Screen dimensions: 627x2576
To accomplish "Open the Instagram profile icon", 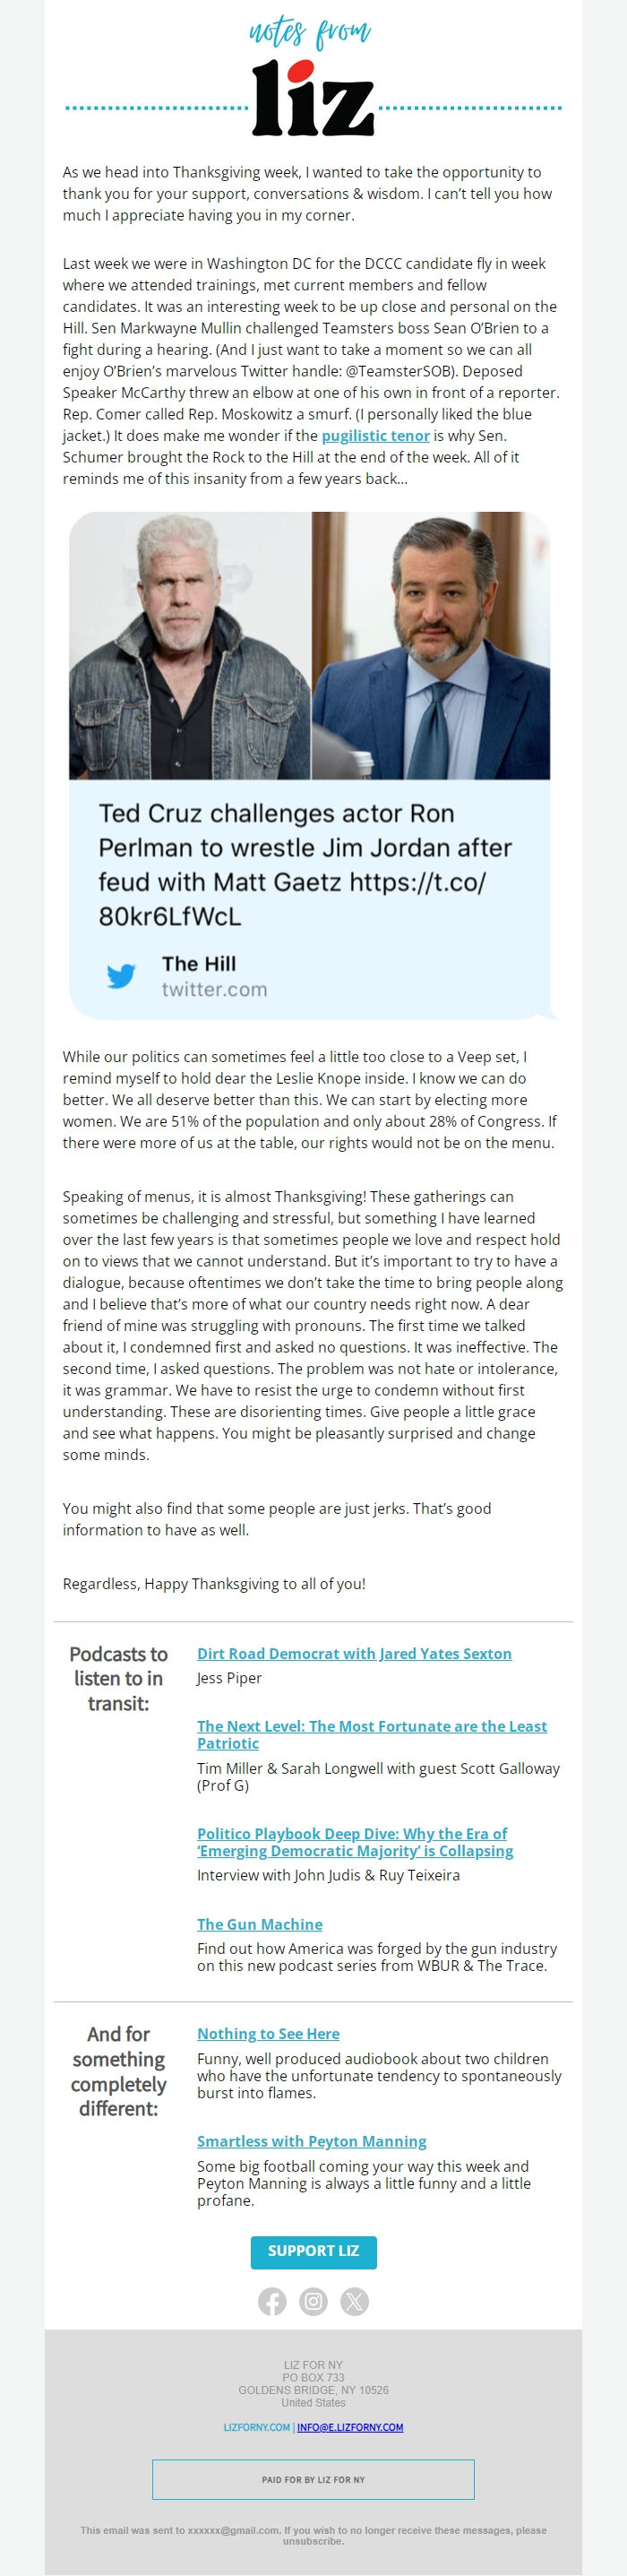I will [x=313, y=2300].
